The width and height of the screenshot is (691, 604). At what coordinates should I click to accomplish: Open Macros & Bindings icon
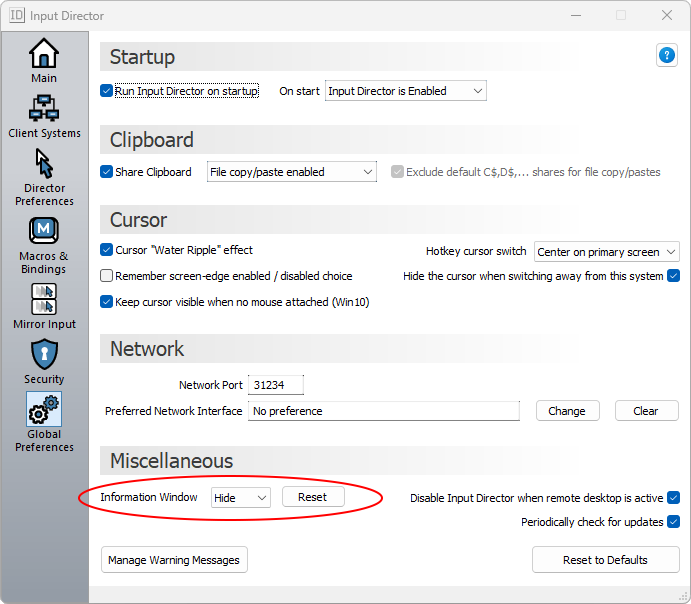coord(44,231)
